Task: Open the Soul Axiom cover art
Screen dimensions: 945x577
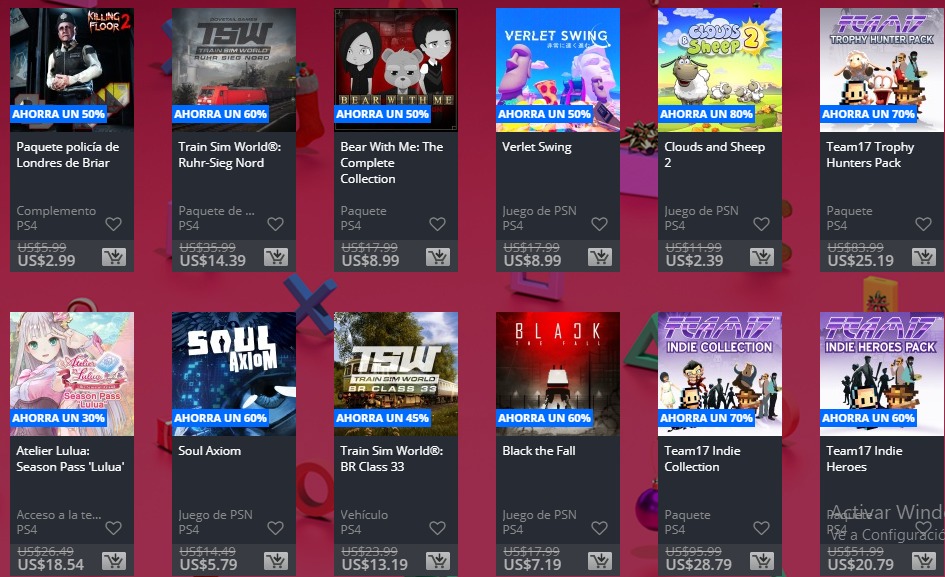Action: 234,374
